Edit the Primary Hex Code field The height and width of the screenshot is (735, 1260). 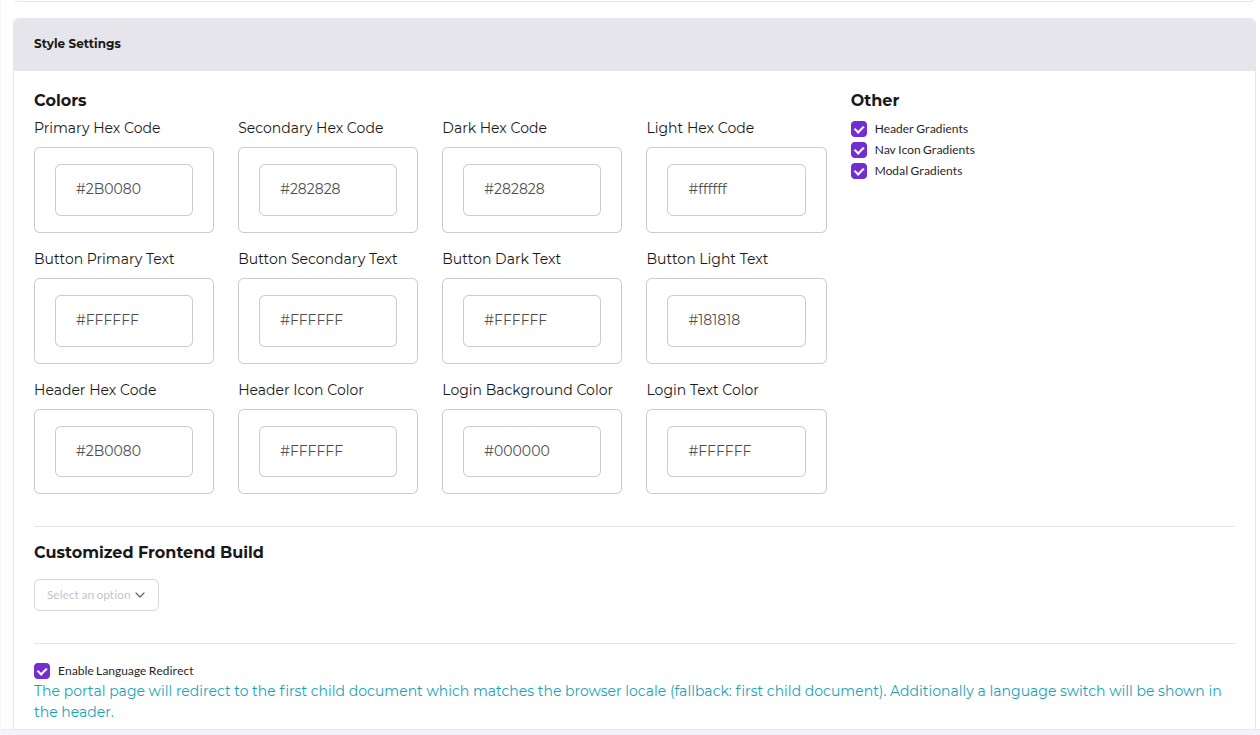(124, 190)
